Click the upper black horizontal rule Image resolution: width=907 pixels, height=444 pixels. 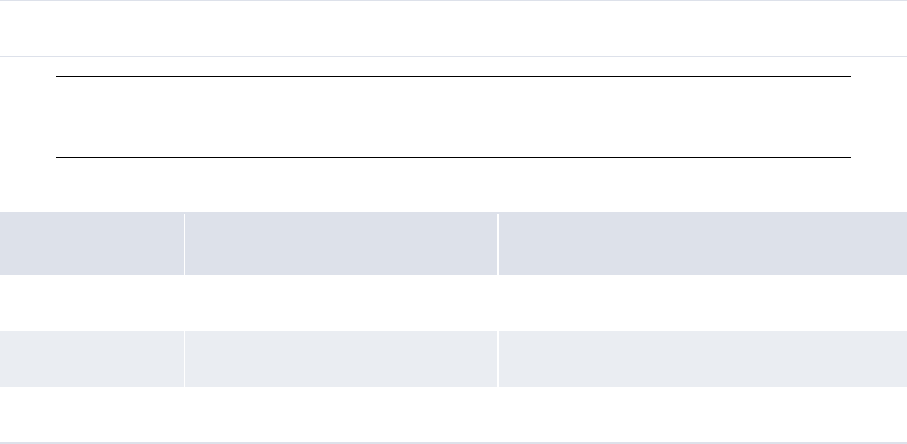(452, 76)
